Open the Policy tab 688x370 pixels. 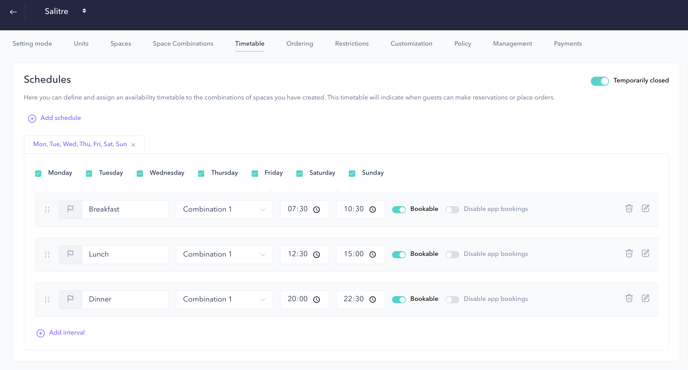tap(462, 43)
